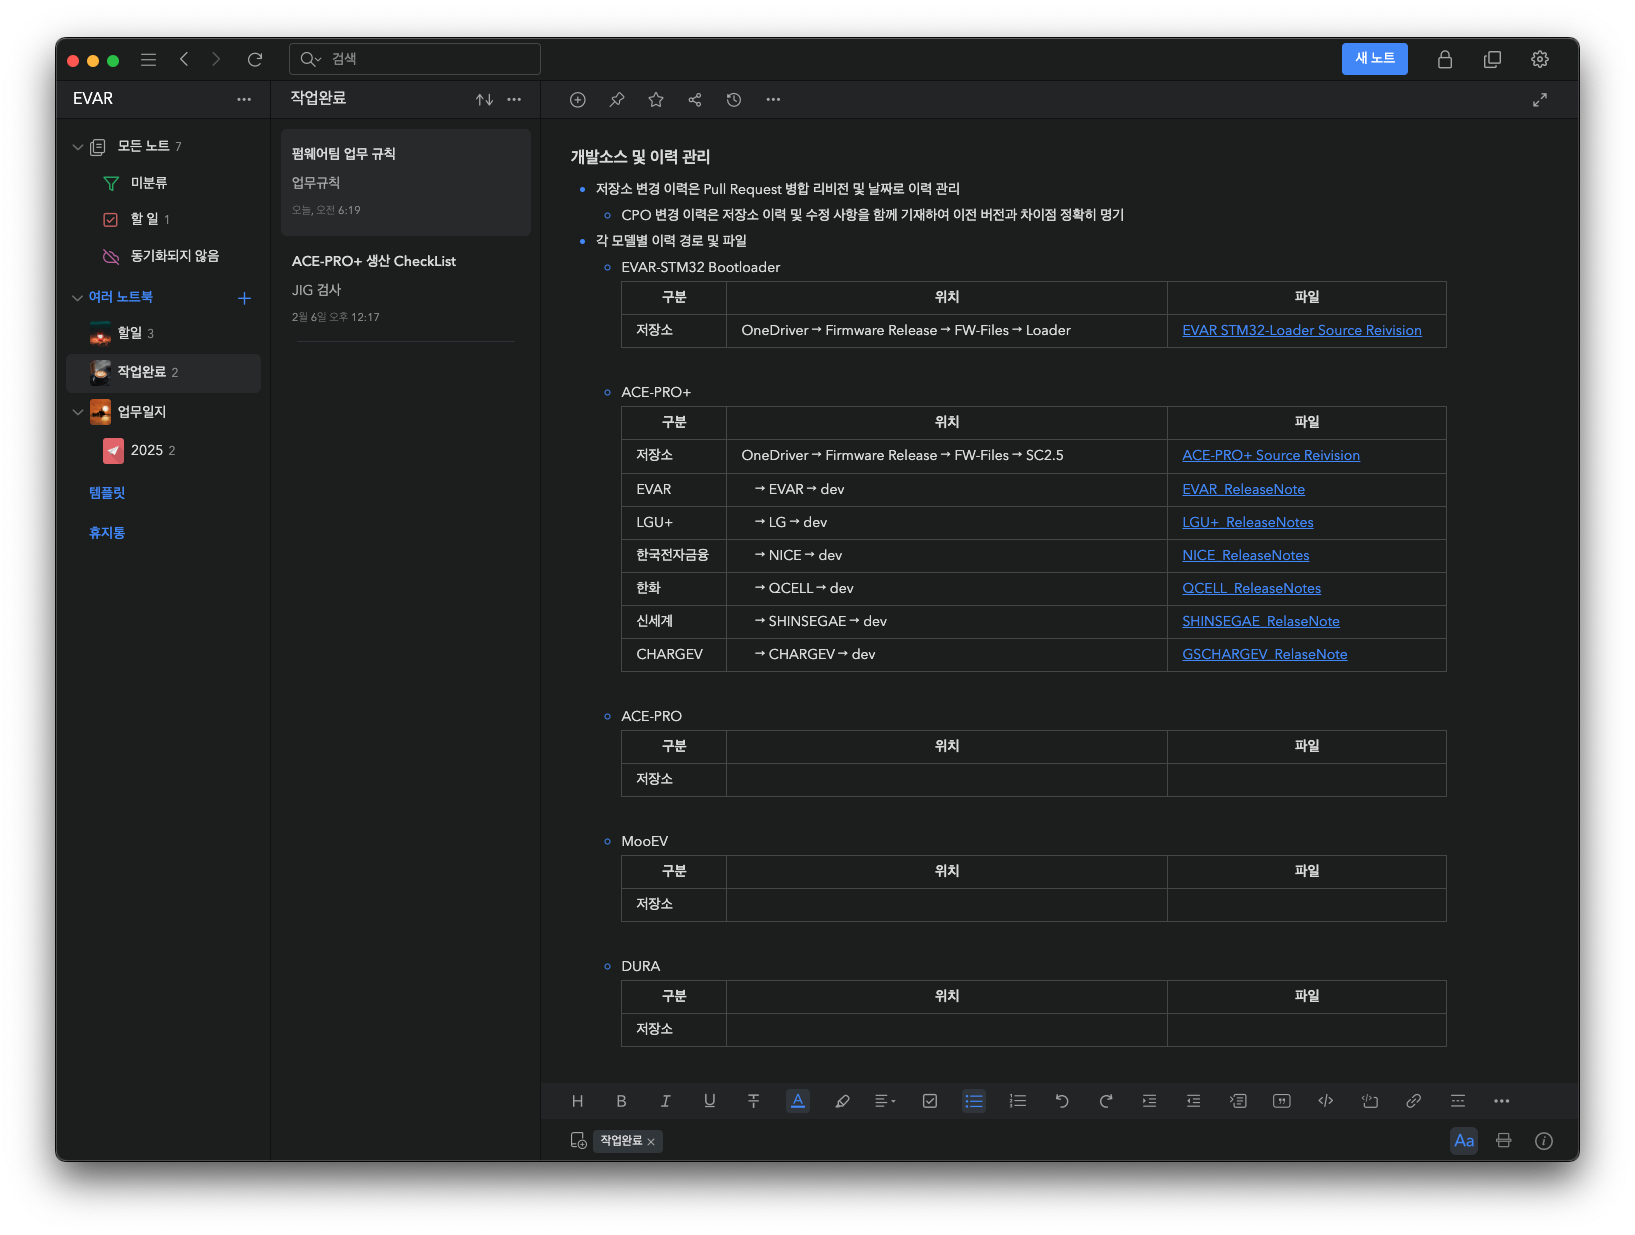Toggle strikethrough formatting

(753, 1101)
